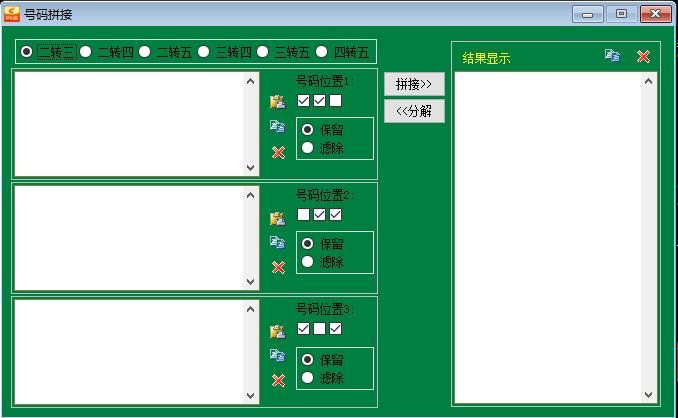Toggle first checkbox of 号码位置1
Image resolution: width=678 pixels, height=418 pixels.
click(x=304, y=101)
